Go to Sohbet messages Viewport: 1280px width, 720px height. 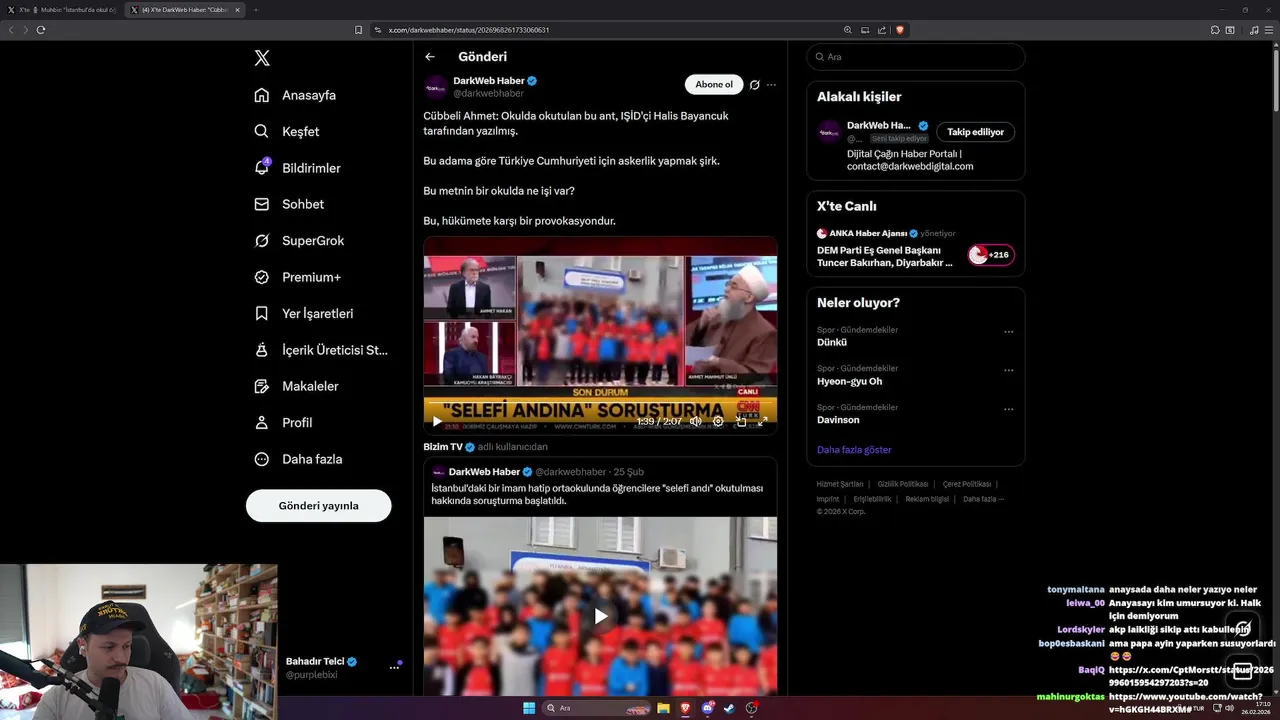289,204
